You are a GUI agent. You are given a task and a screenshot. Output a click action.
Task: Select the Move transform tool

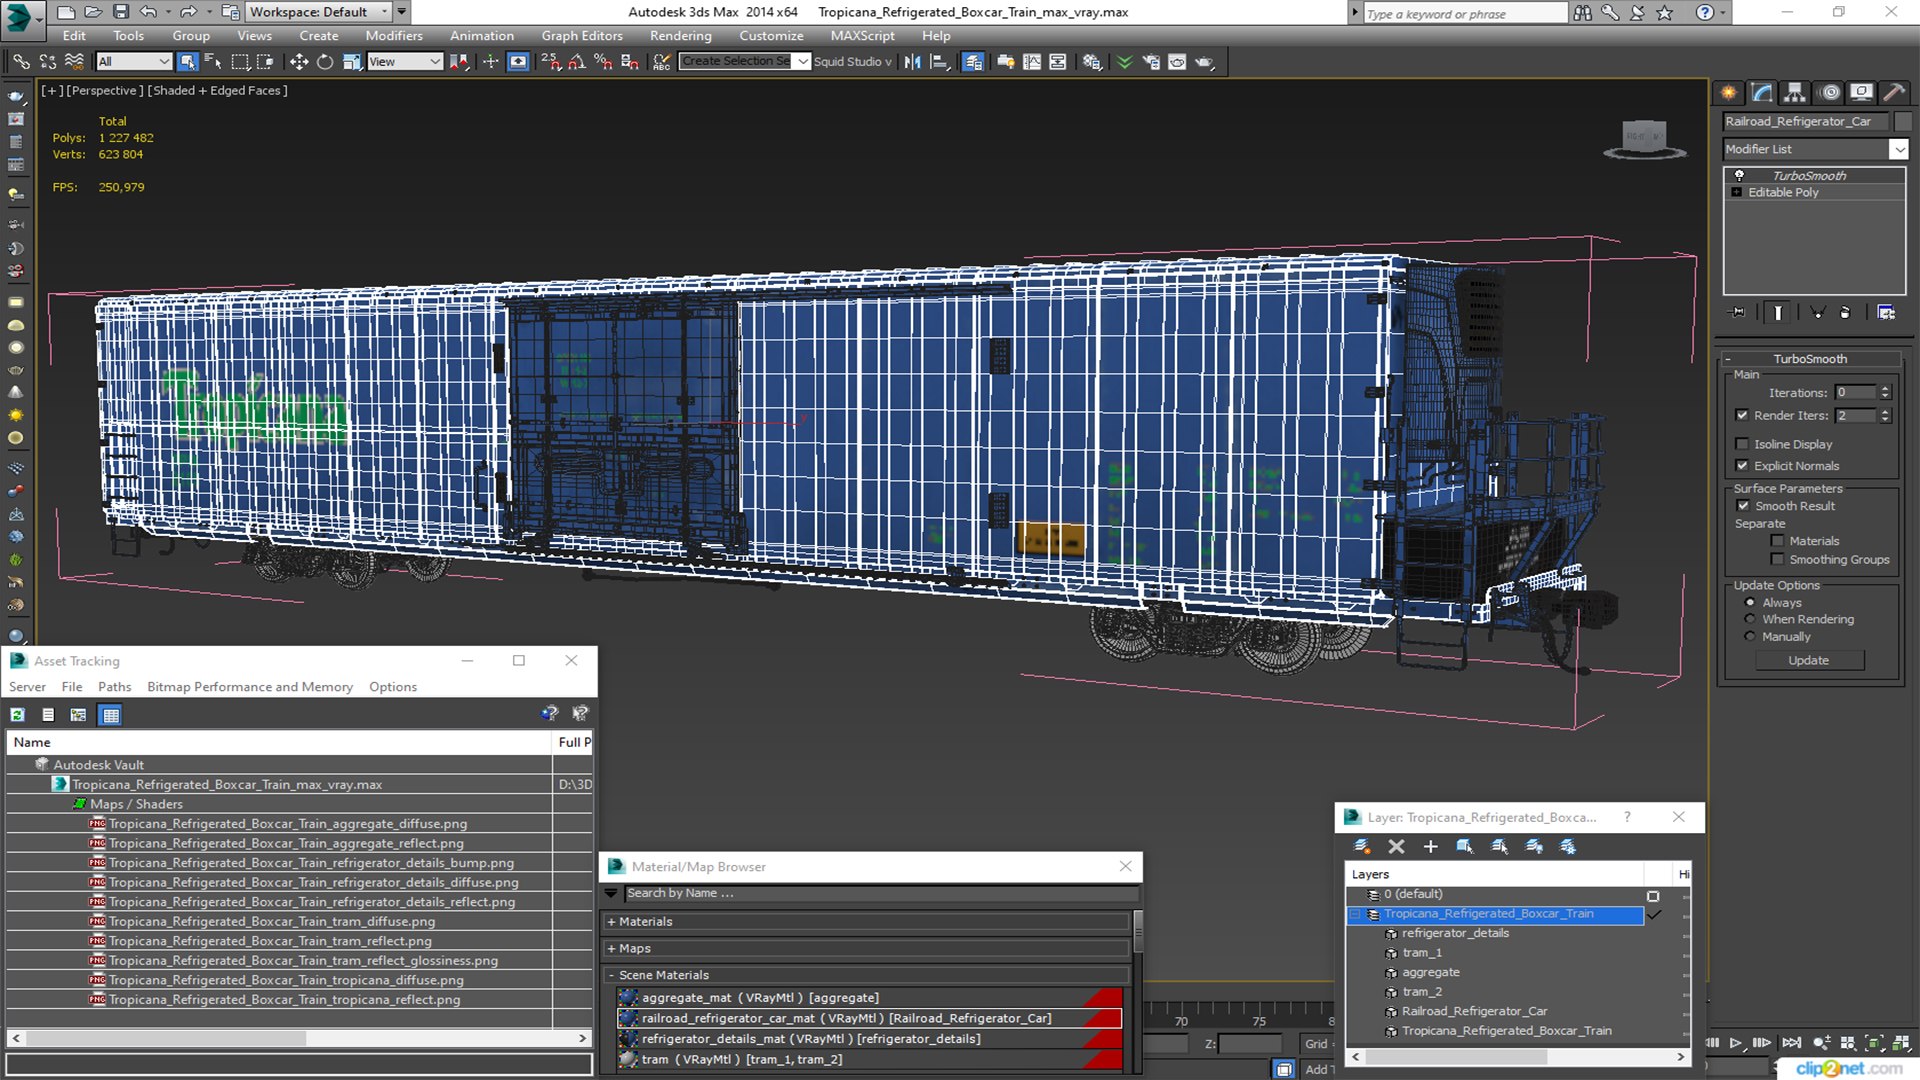click(298, 62)
